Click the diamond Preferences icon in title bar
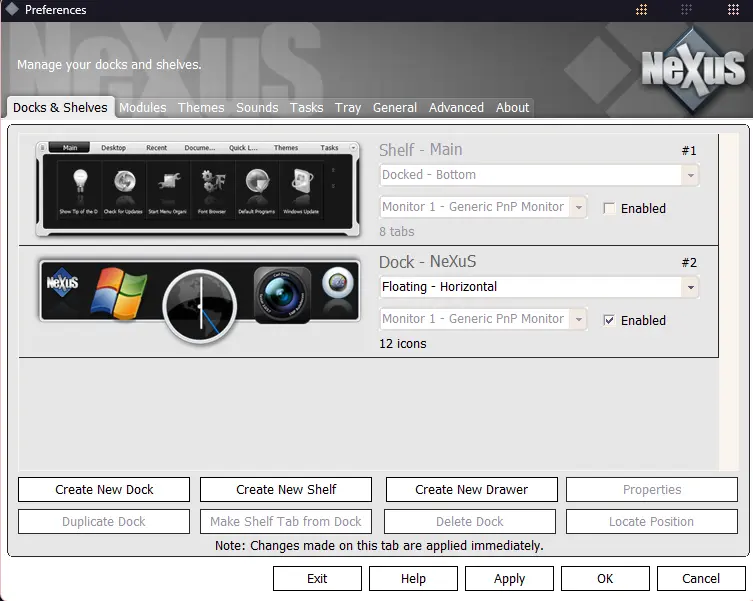Viewport: 753px width, 601px height. tap(12, 9)
